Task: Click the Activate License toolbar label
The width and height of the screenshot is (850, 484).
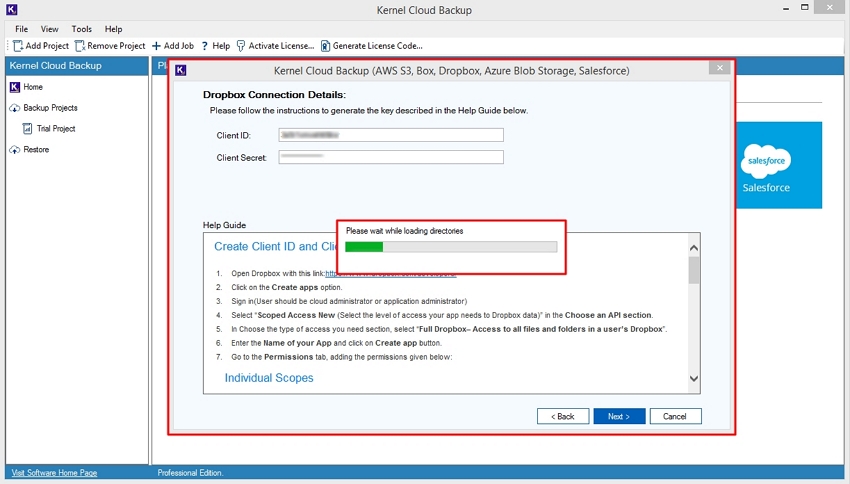Action: pos(281,46)
